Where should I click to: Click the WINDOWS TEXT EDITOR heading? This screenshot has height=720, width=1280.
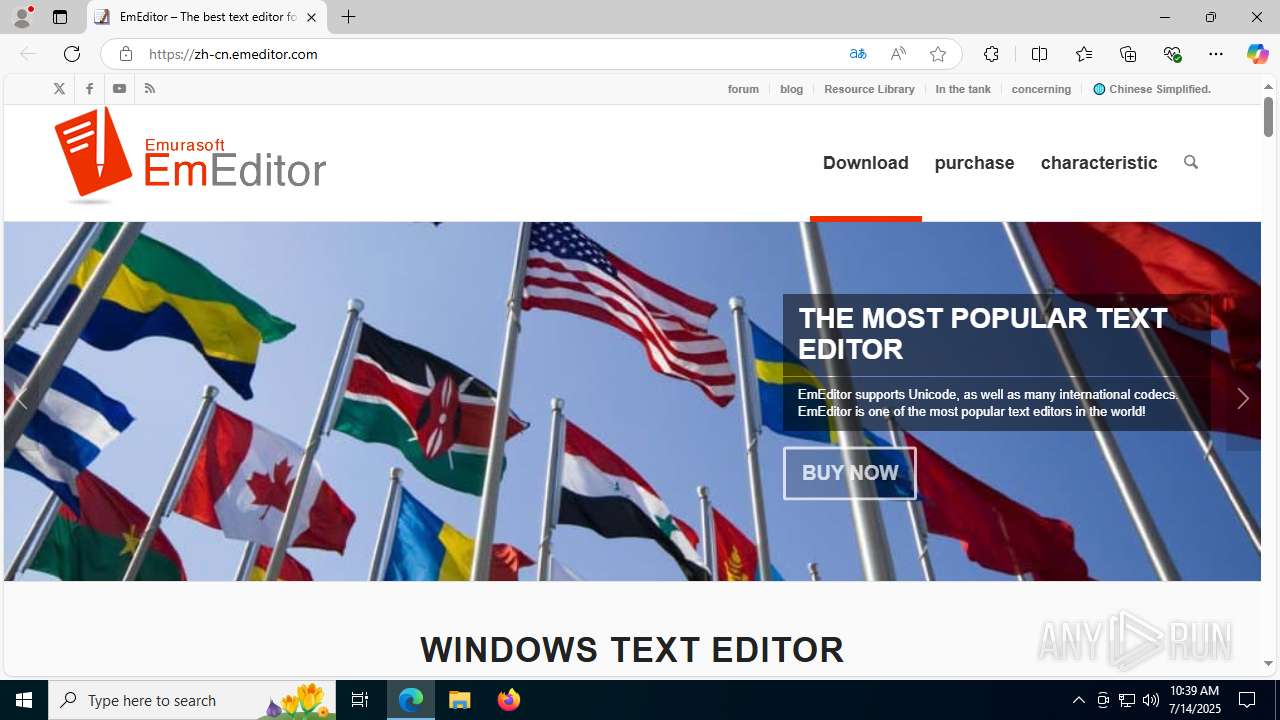632,649
